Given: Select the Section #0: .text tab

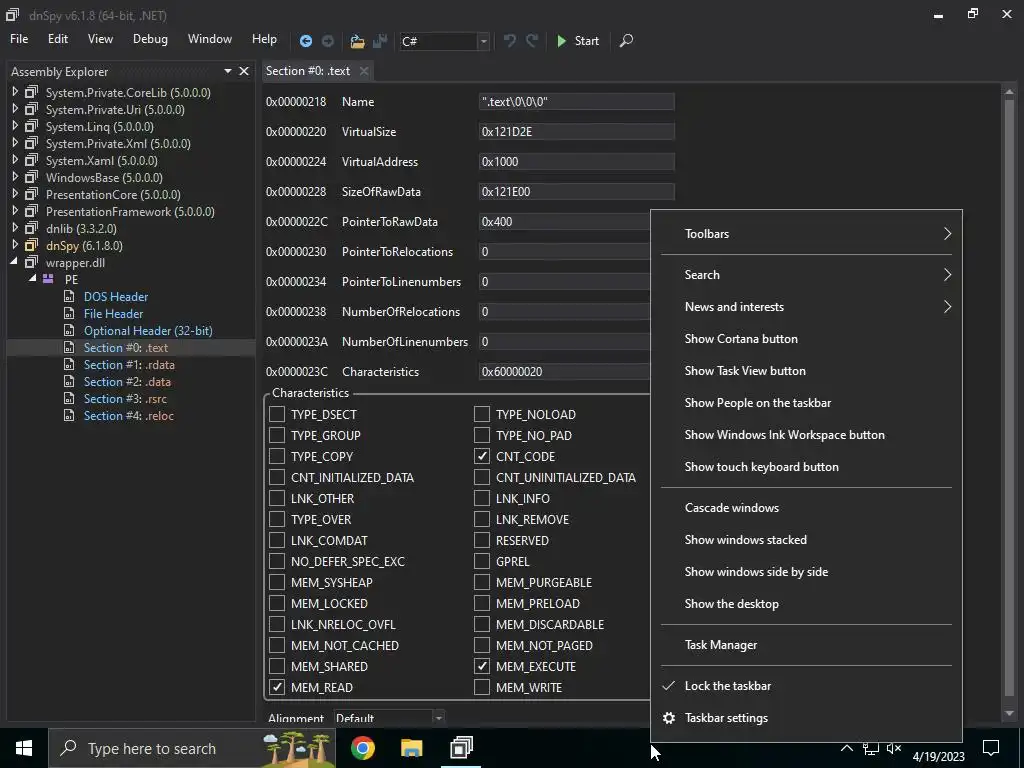Looking at the screenshot, I should [308, 71].
